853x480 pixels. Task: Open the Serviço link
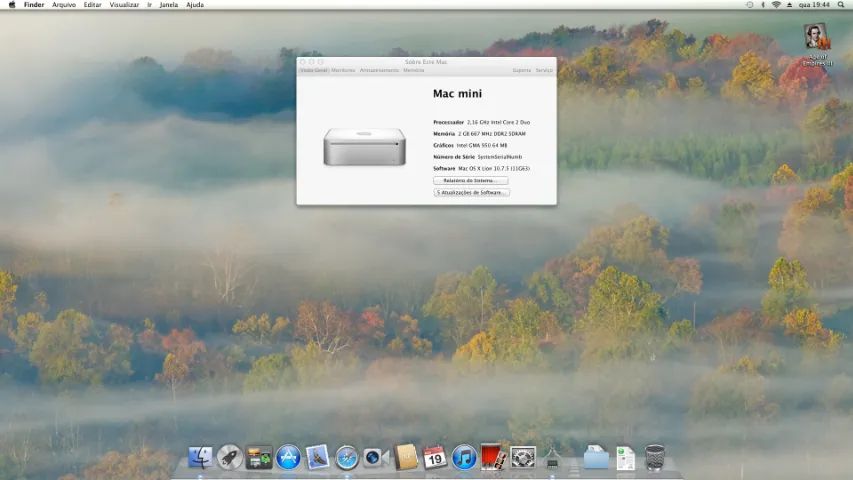click(544, 70)
